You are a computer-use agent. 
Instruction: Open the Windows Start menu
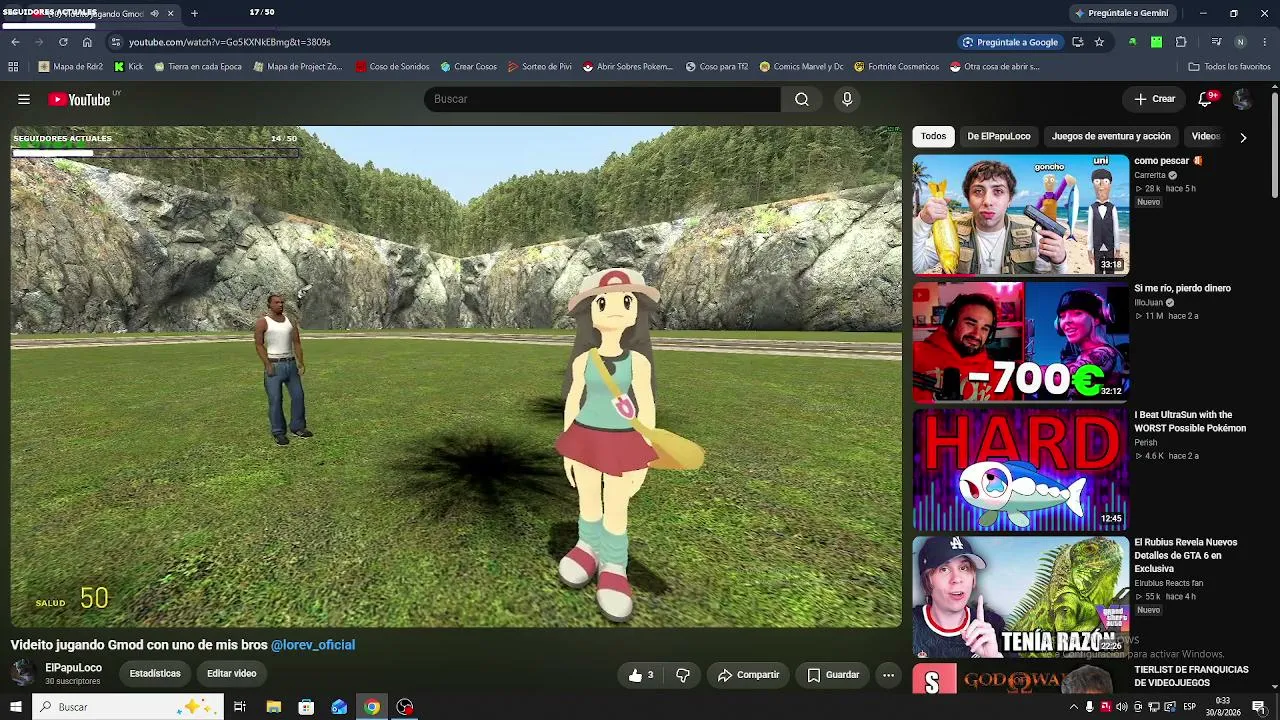point(15,707)
